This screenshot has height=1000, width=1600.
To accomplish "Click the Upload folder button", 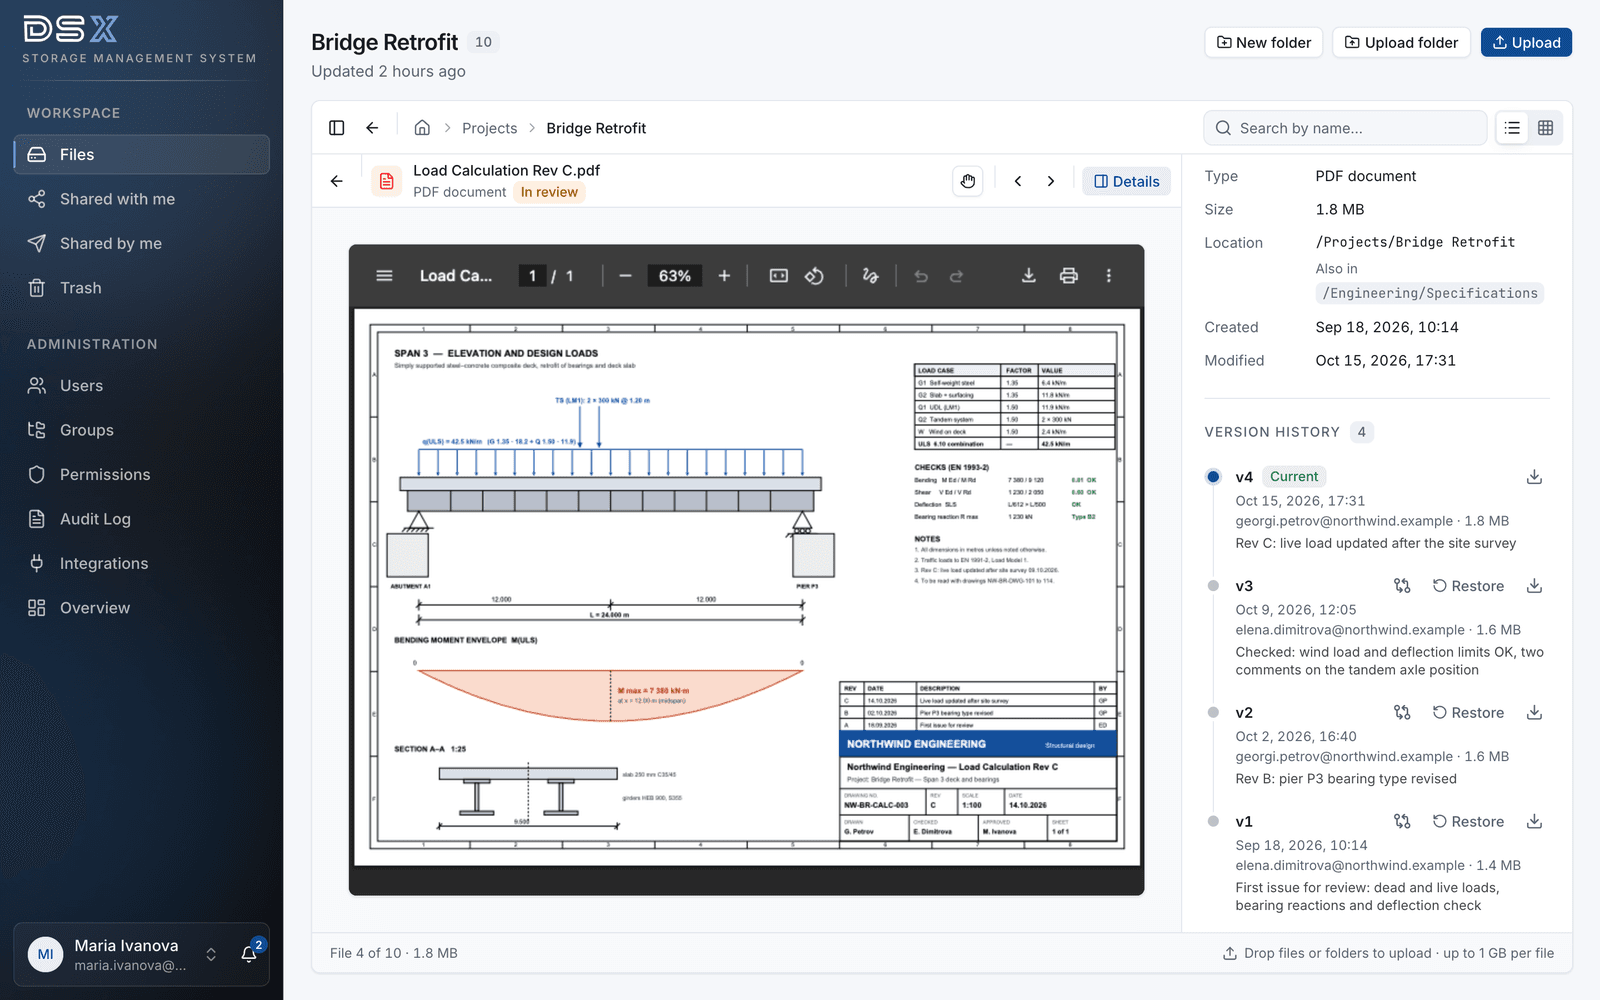I will [1401, 42].
